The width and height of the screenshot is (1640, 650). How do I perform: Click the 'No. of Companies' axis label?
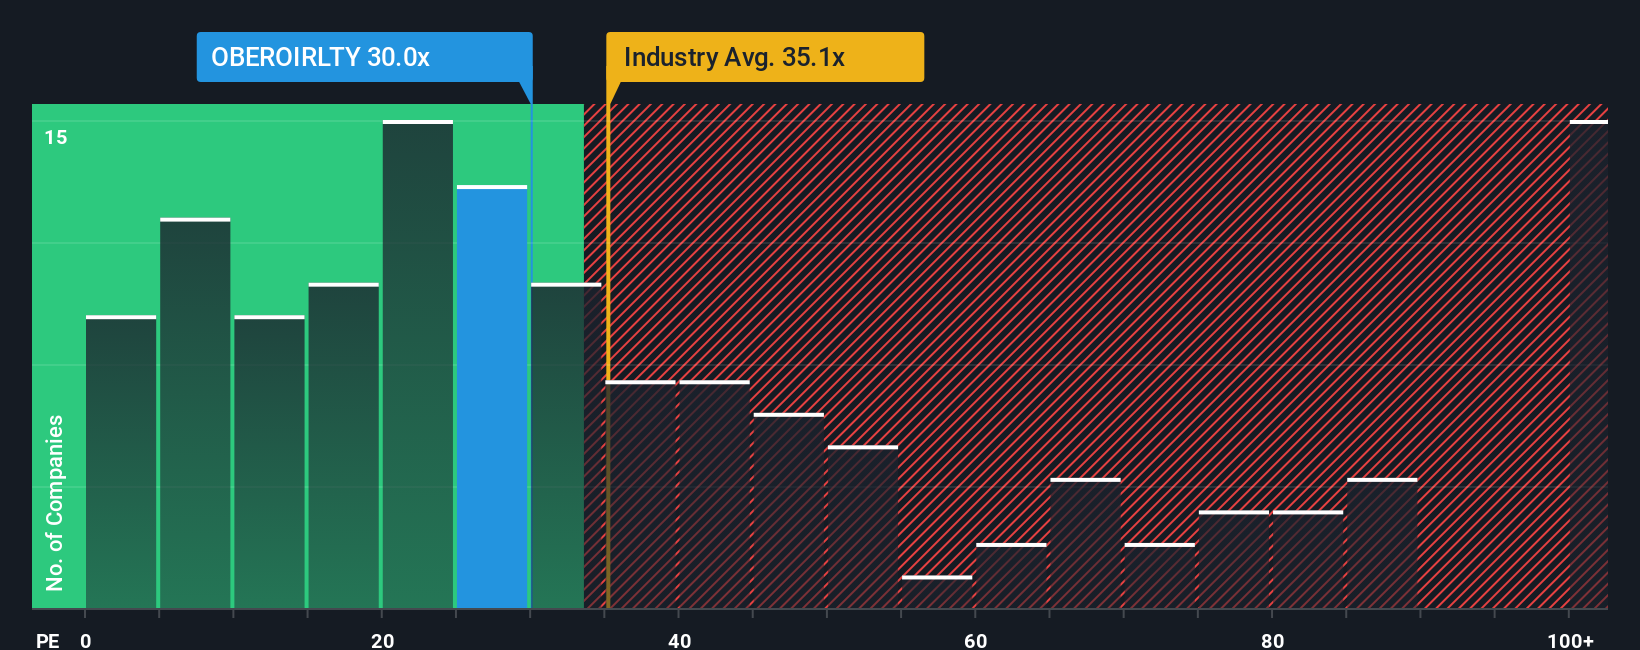55,502
